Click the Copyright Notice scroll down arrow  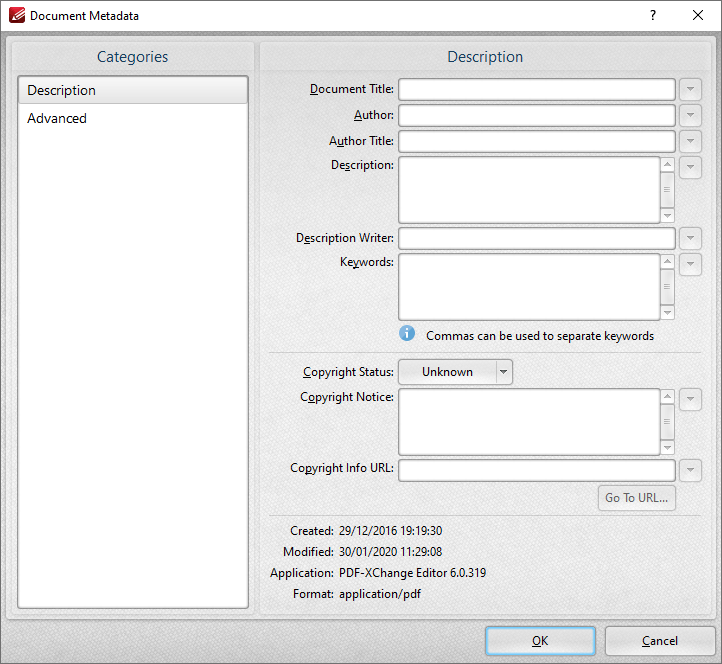pos(667,448)
